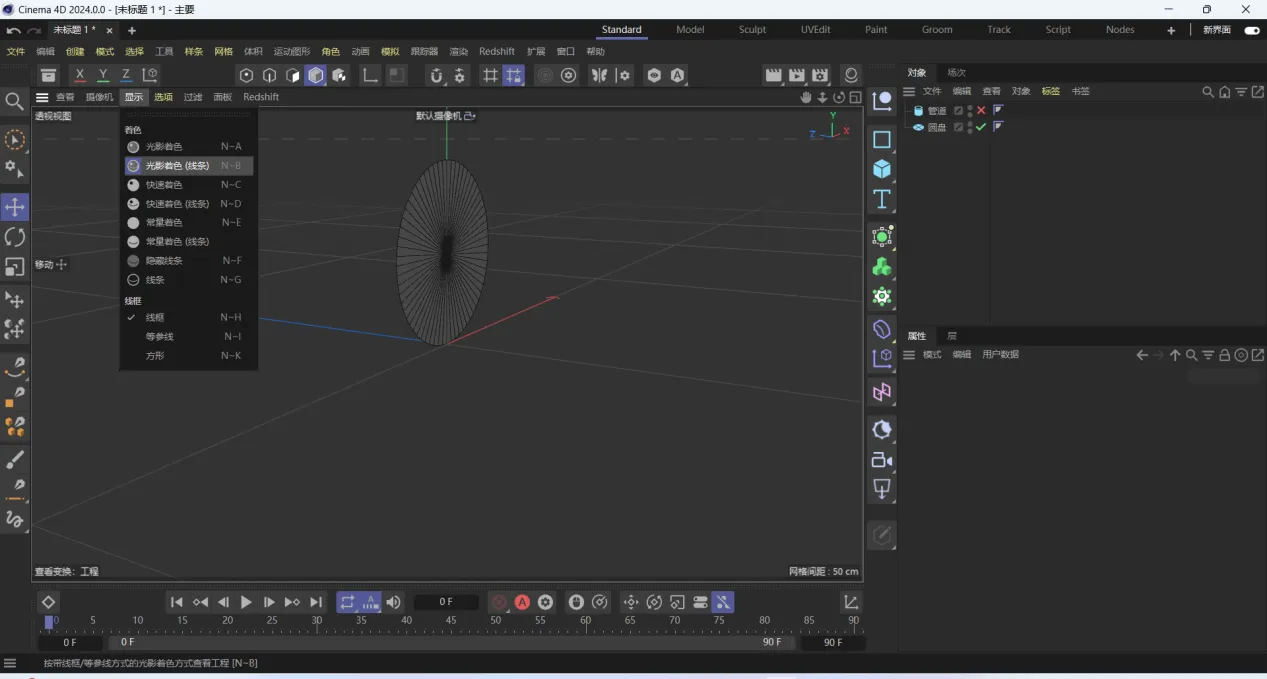Toggle the 新界面 switch

(x=1250, y=30)
